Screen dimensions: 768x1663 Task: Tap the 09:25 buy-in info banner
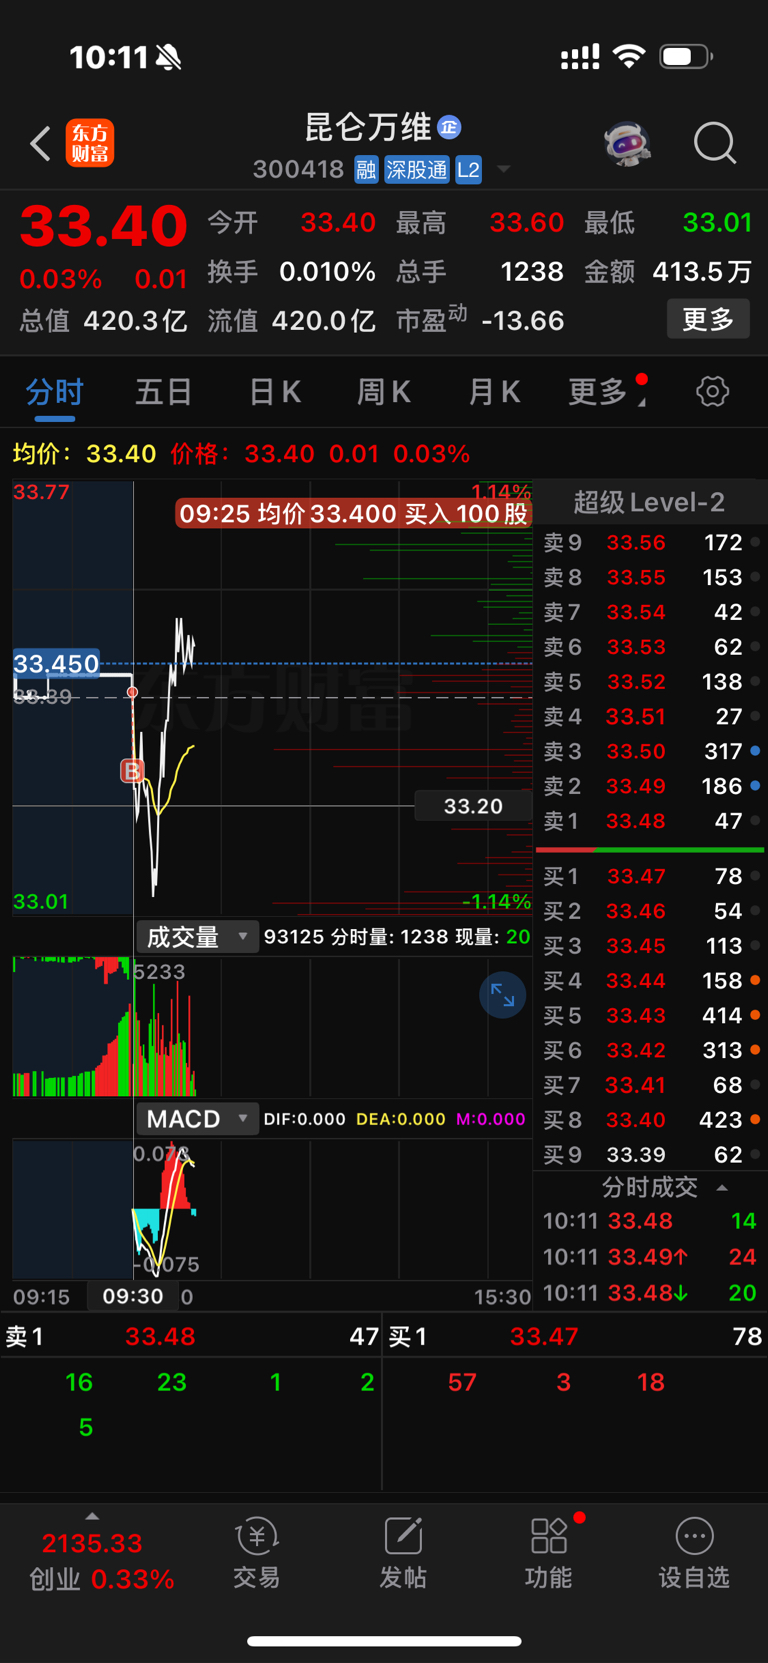(x=354, y=514)
